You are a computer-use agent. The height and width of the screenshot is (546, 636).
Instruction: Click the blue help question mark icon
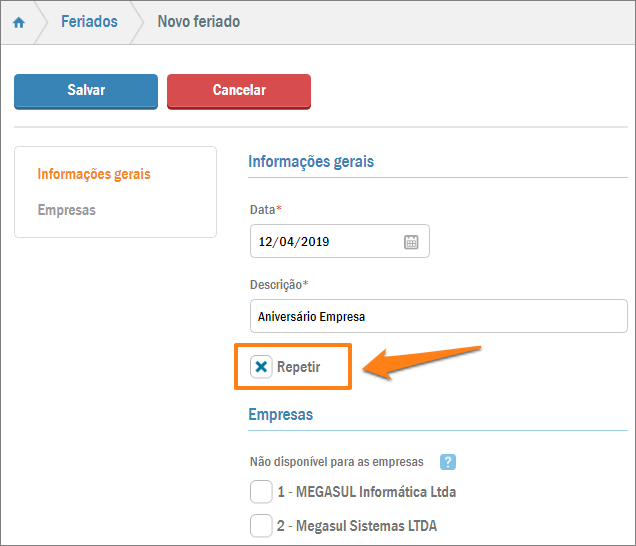coord(448,462)
